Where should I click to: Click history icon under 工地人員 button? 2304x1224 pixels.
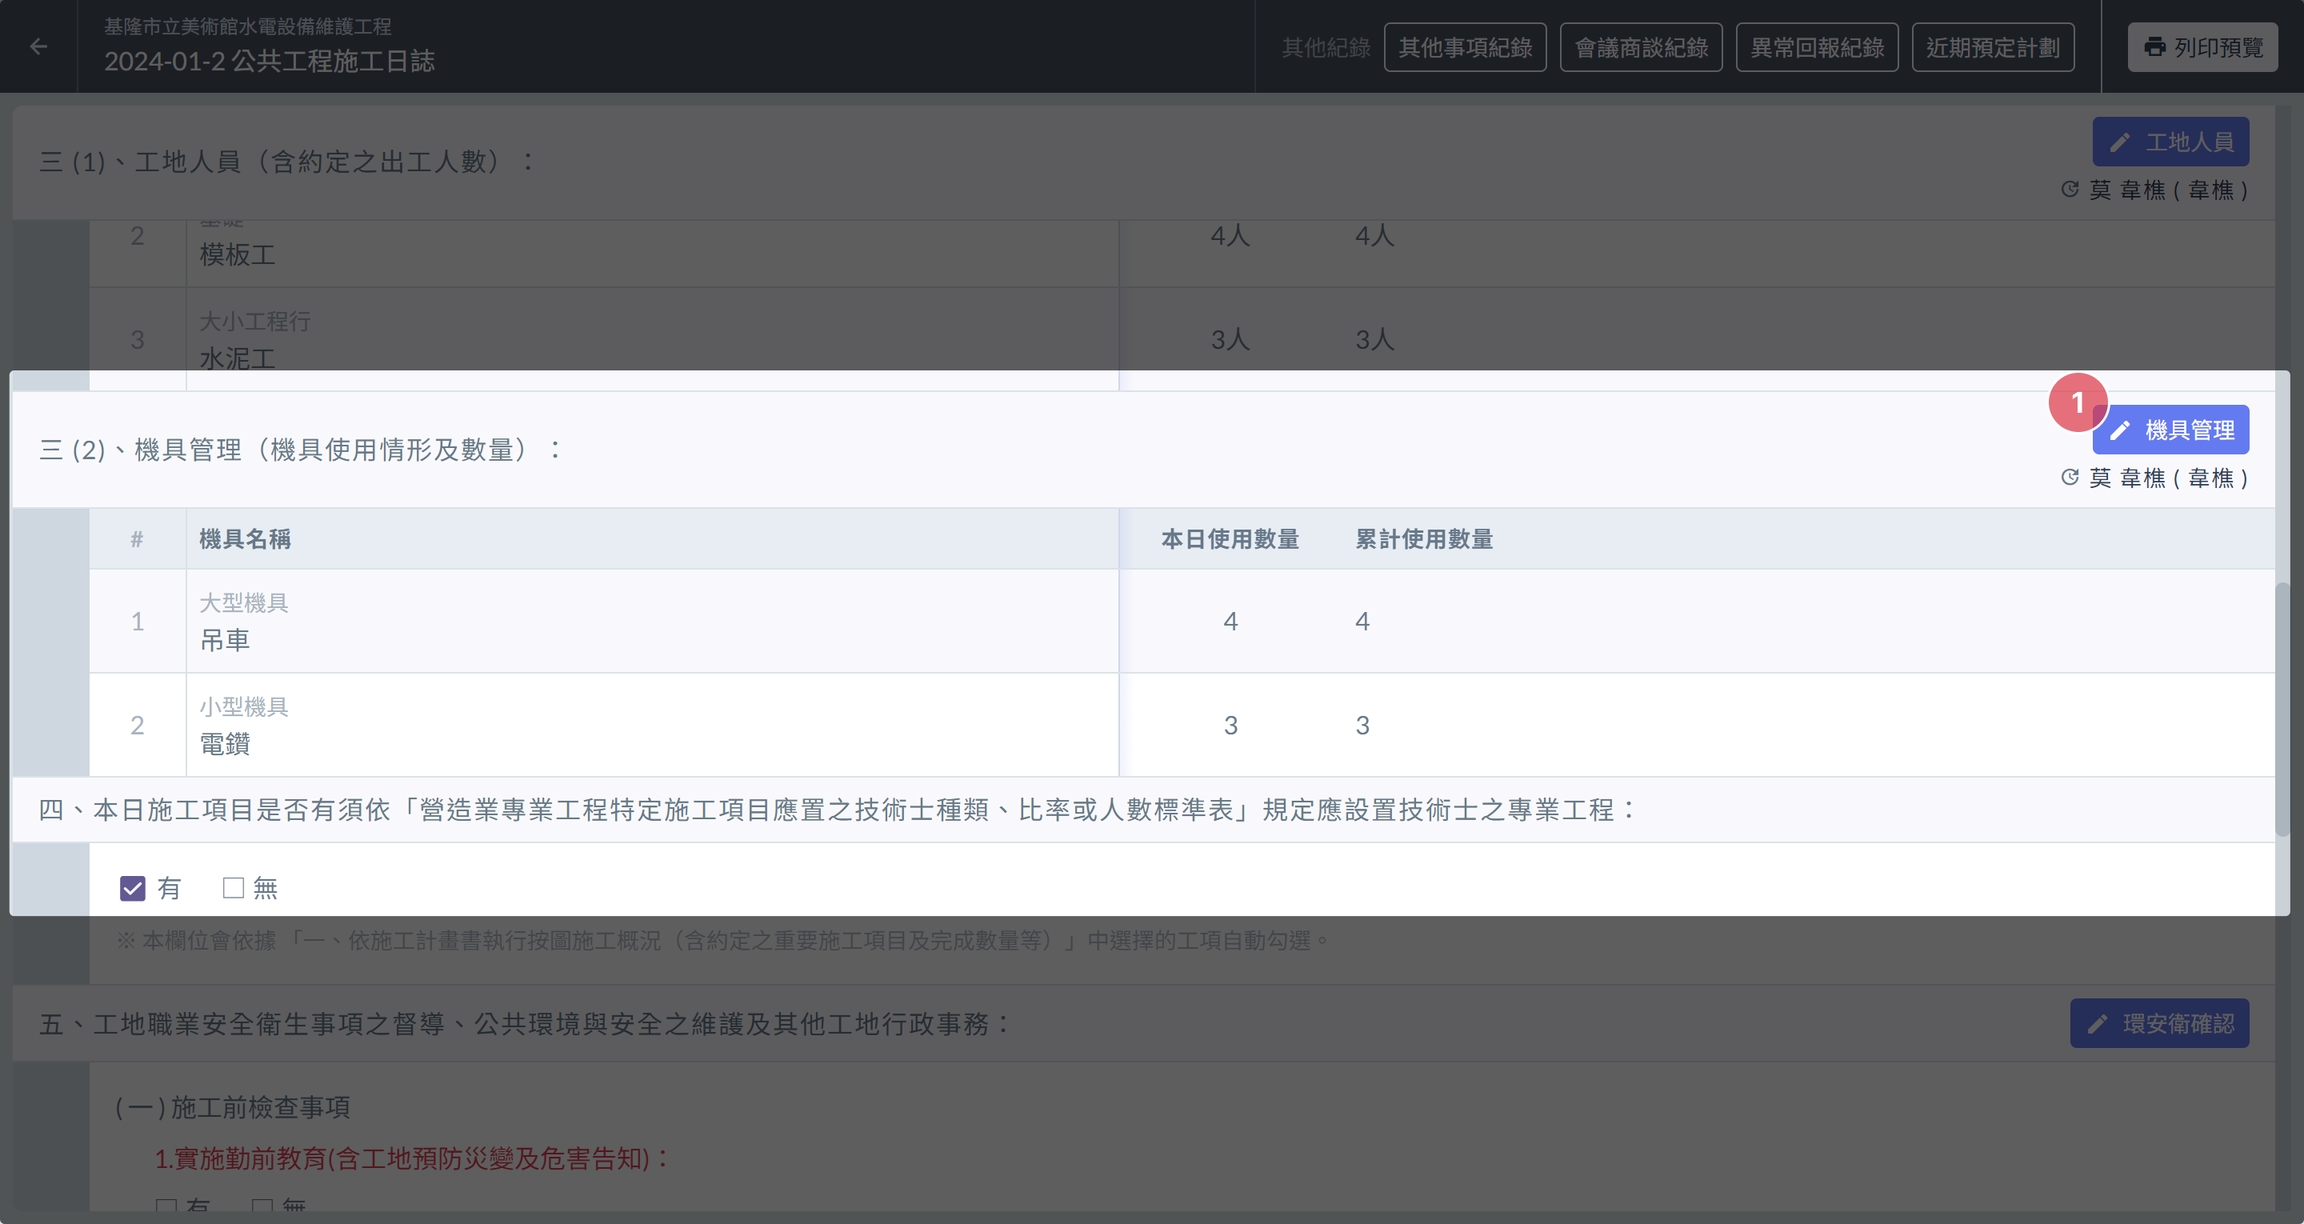pyautogui.click(x=2070, y=190)
